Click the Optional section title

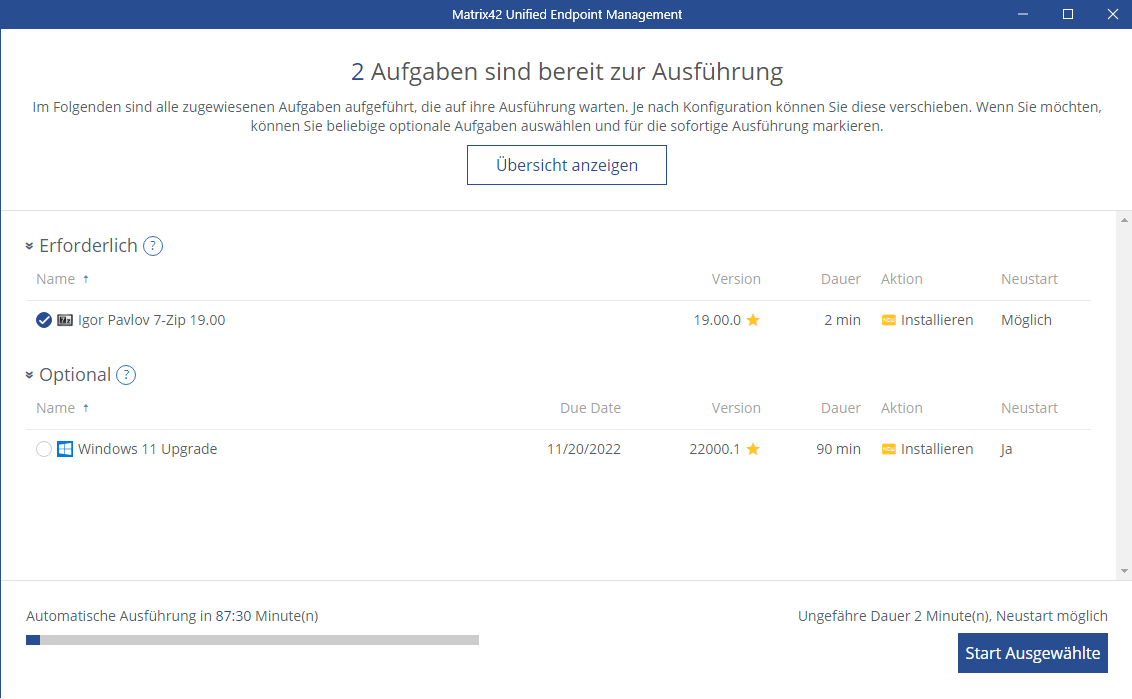pyautogui.click(x=75, y=375)
